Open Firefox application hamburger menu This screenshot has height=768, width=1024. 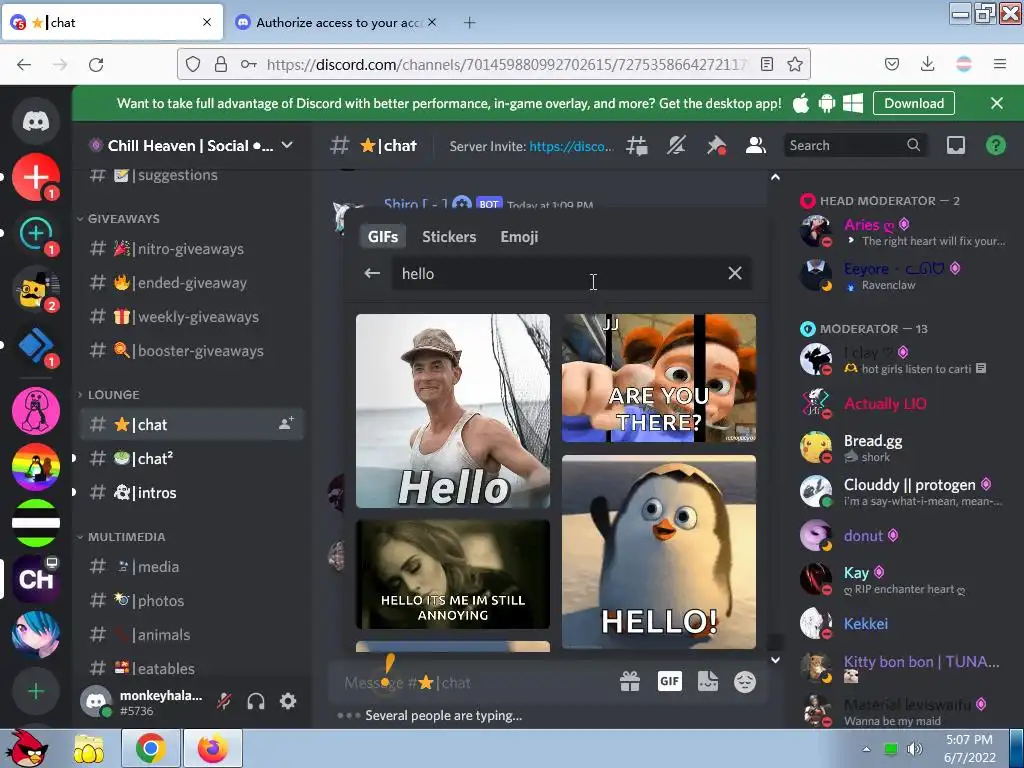[x=999, y=64]
